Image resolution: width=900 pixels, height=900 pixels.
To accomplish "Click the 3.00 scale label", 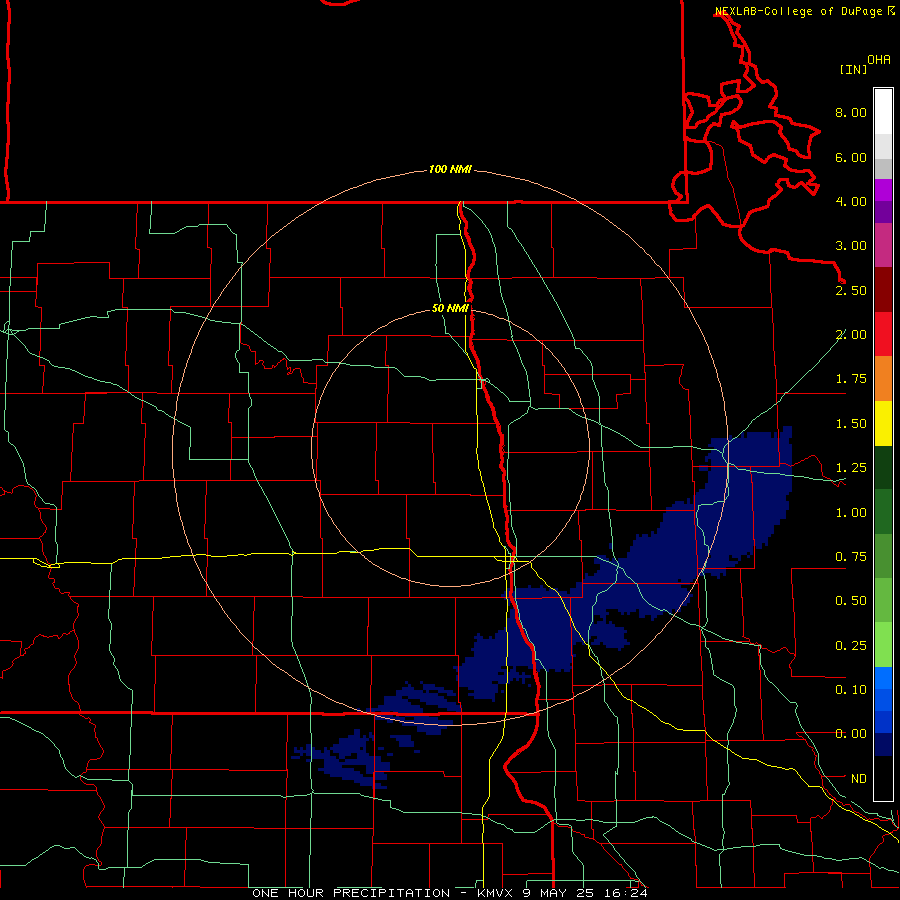I will coord(851,246).
